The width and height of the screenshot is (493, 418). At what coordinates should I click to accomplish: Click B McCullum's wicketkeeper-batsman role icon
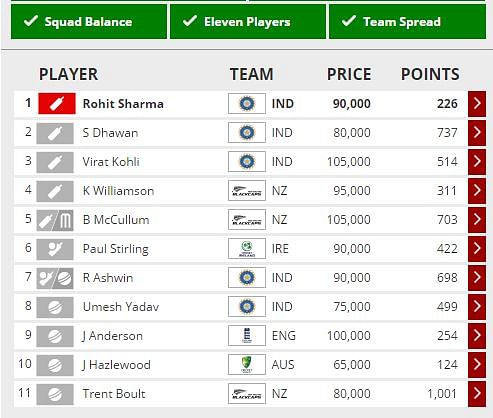click(55, 220)
